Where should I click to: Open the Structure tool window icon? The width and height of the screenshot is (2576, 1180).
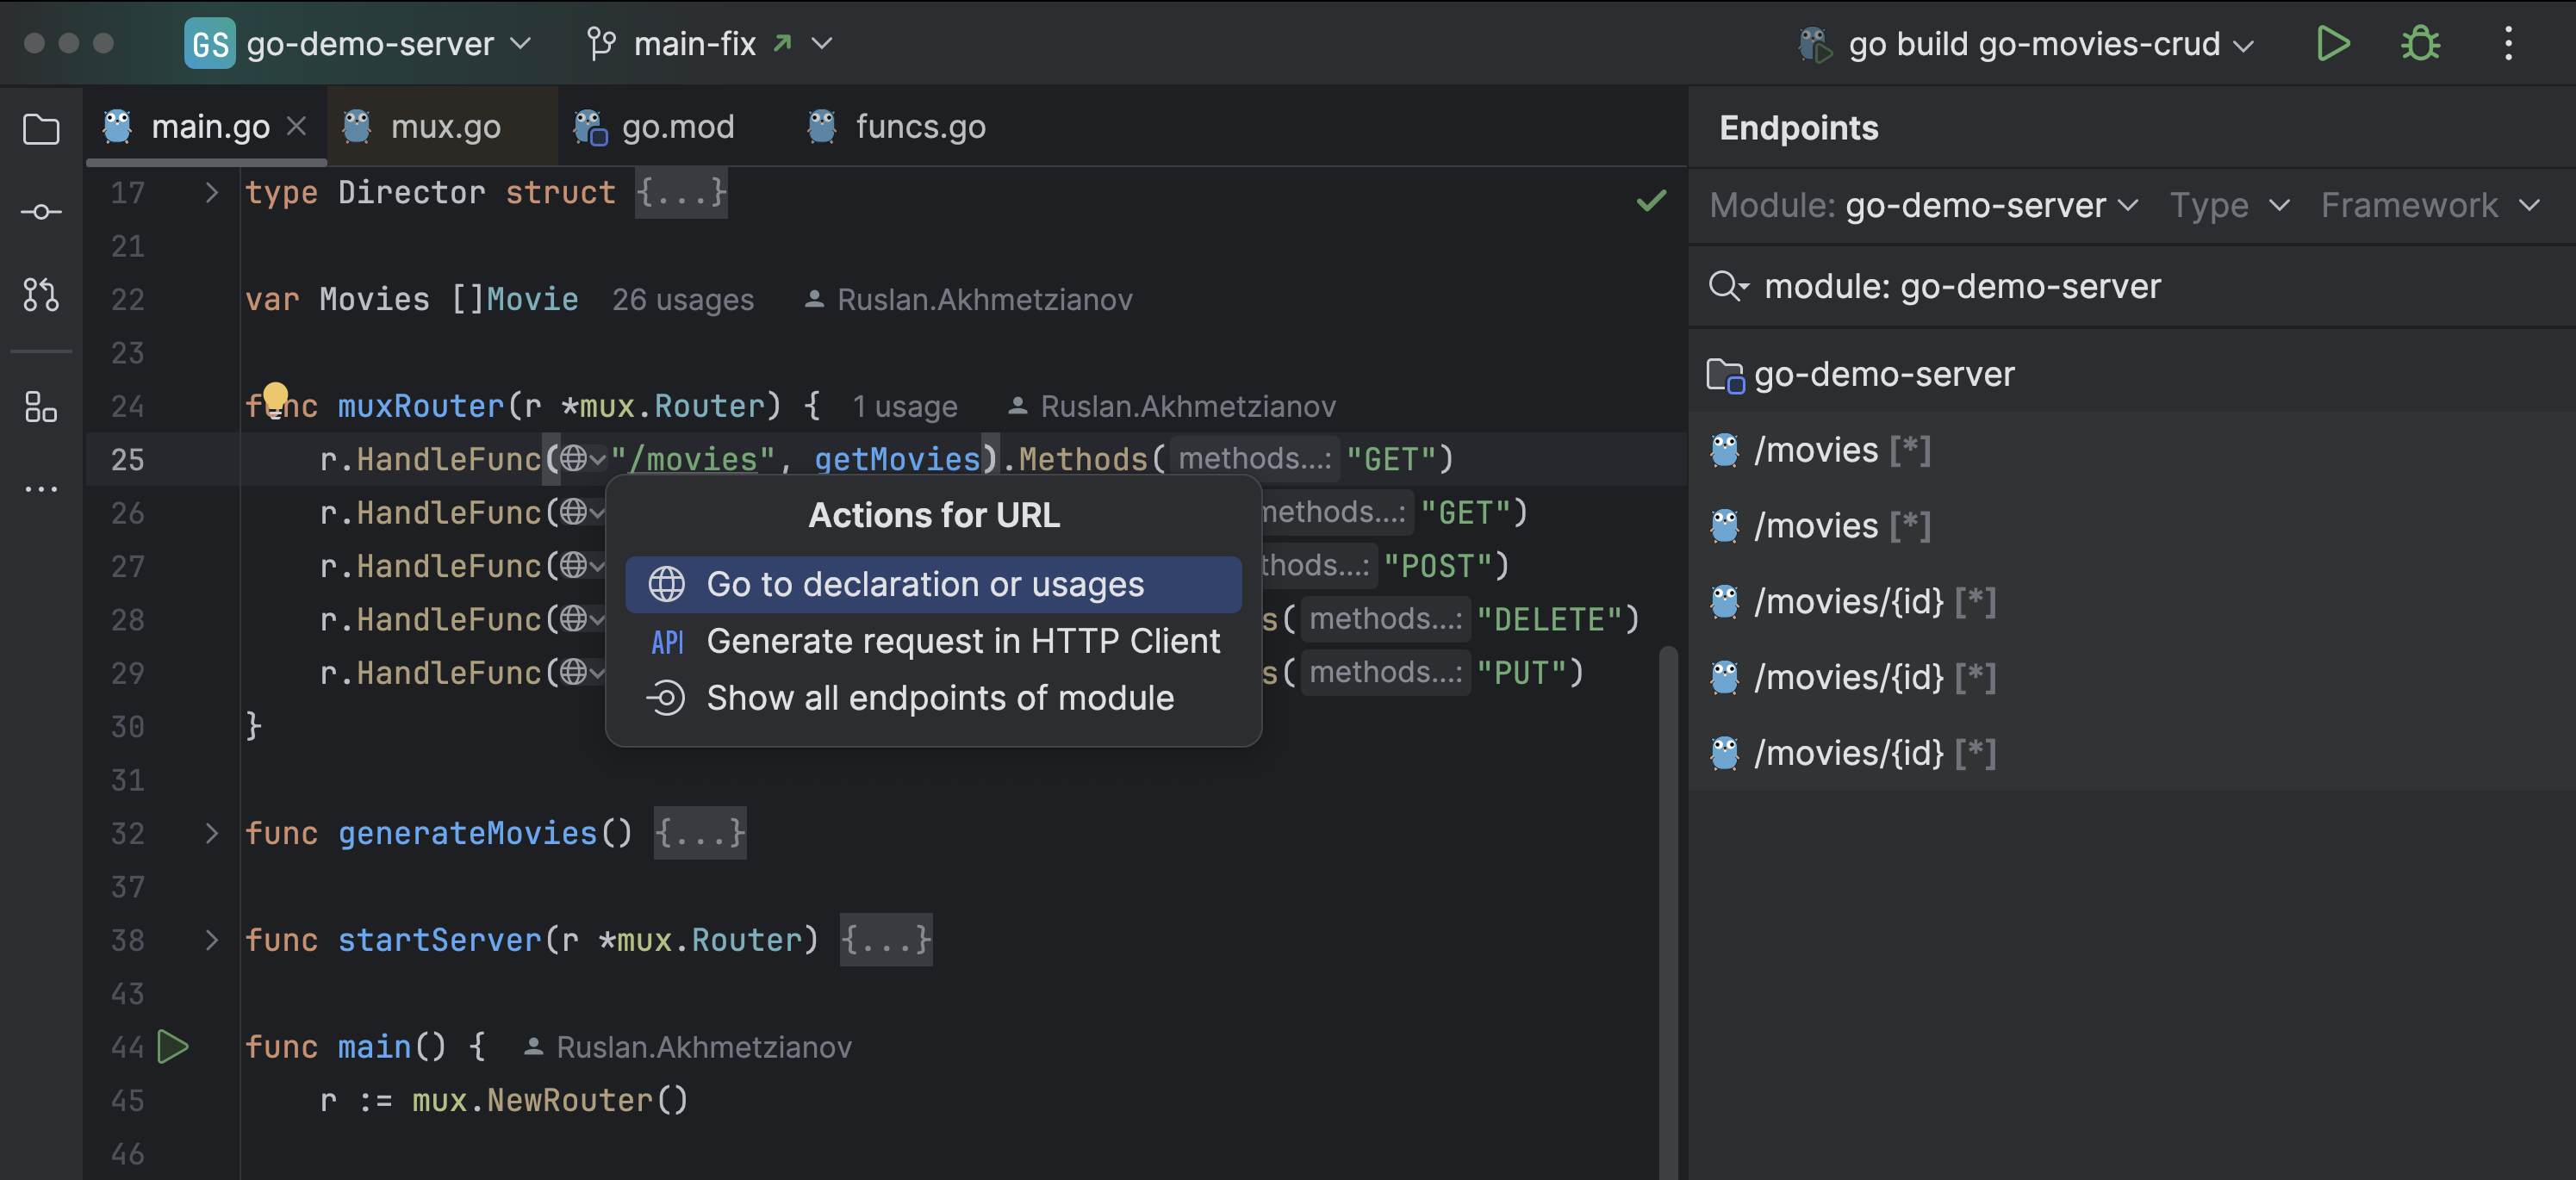pos(41,406)
